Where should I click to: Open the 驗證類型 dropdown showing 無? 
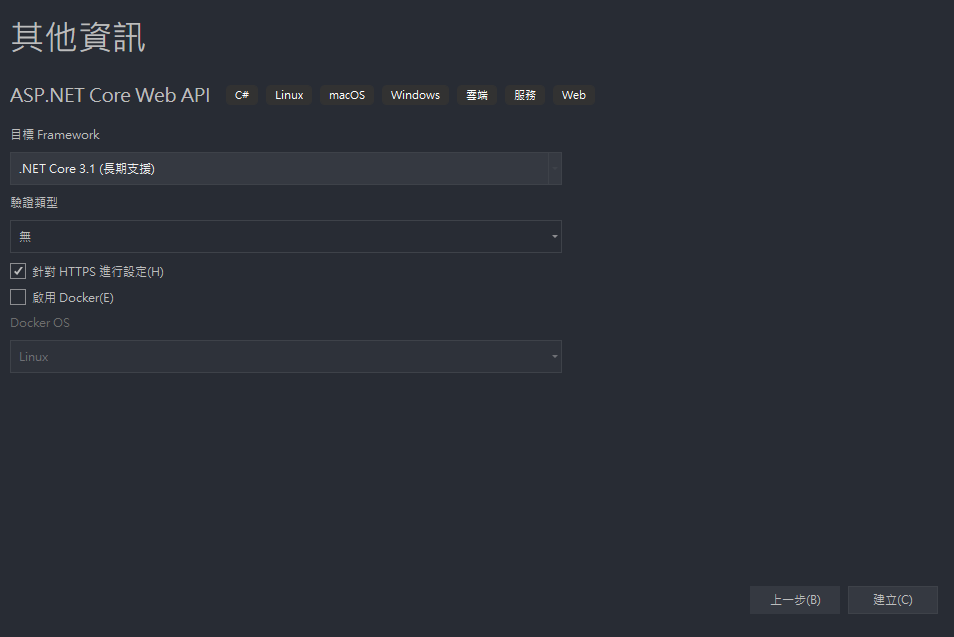pyautogui.click(x=285, y=237)
